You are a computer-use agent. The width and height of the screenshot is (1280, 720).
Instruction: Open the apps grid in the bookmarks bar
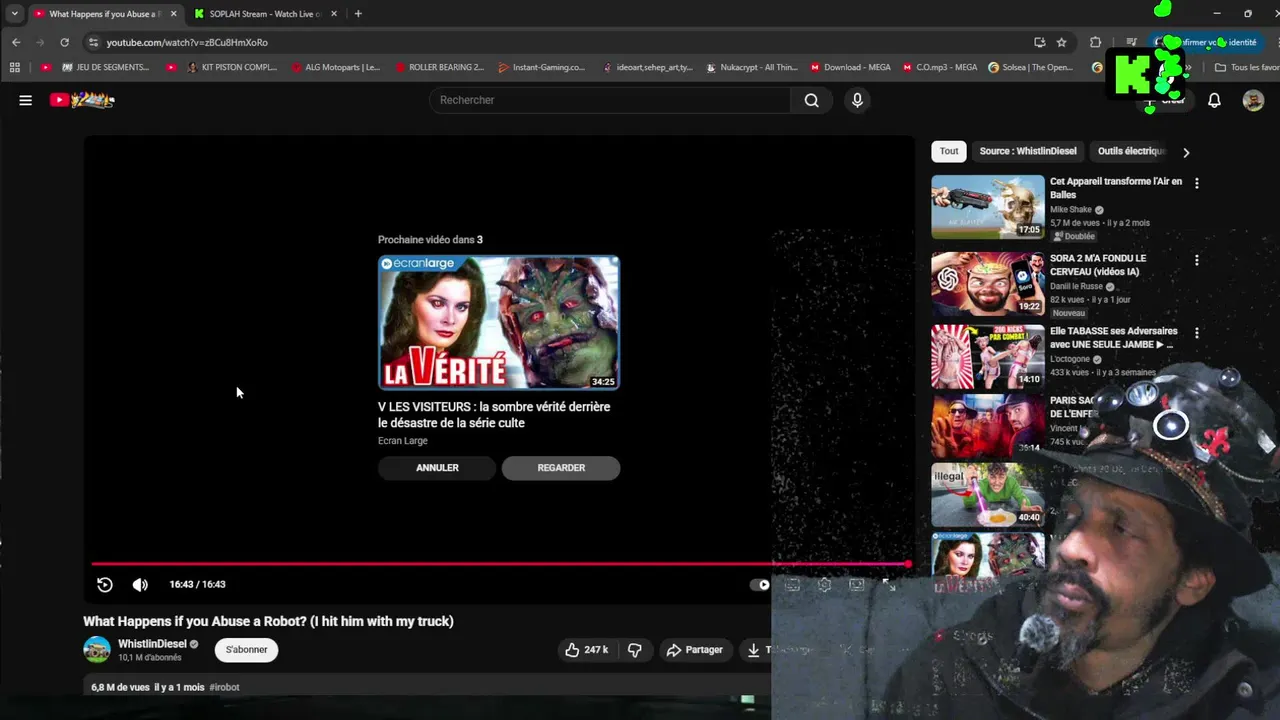click(14, 67)
